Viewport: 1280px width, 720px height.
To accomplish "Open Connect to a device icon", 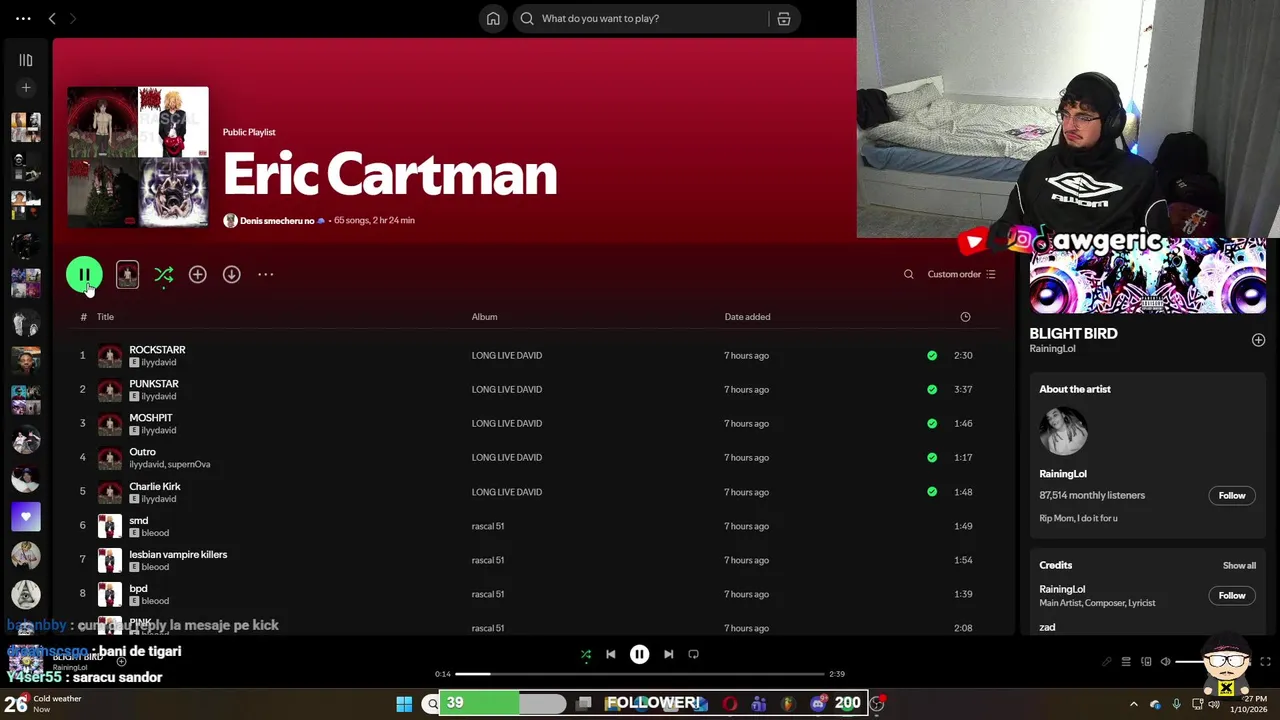I will point(1146,662).
